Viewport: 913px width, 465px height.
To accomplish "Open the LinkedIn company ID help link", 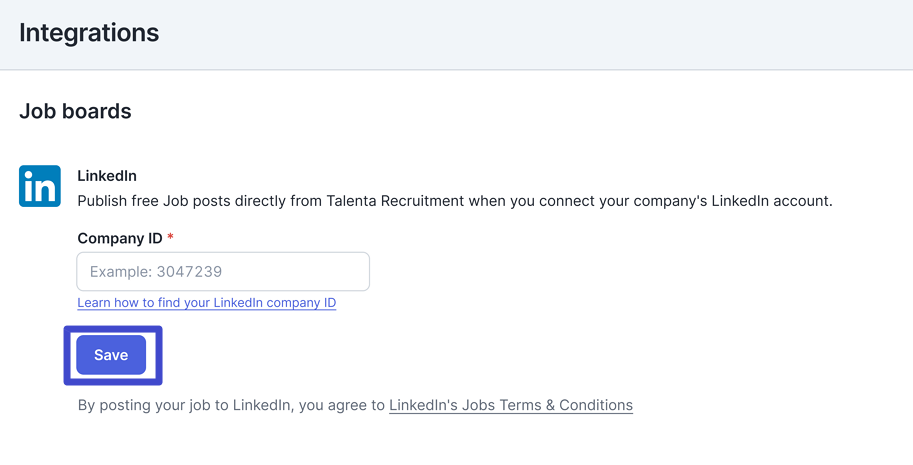I will coord(207,303).
